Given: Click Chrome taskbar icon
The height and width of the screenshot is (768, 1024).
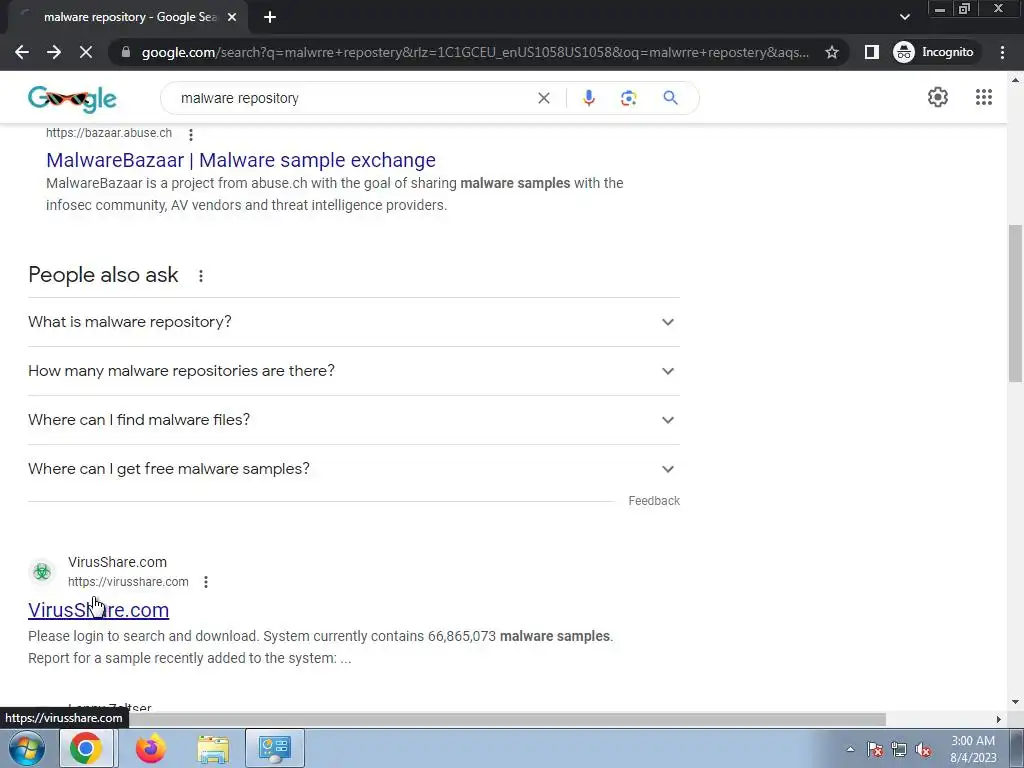Looking at the screenshot, I should [x=86, y=748].
